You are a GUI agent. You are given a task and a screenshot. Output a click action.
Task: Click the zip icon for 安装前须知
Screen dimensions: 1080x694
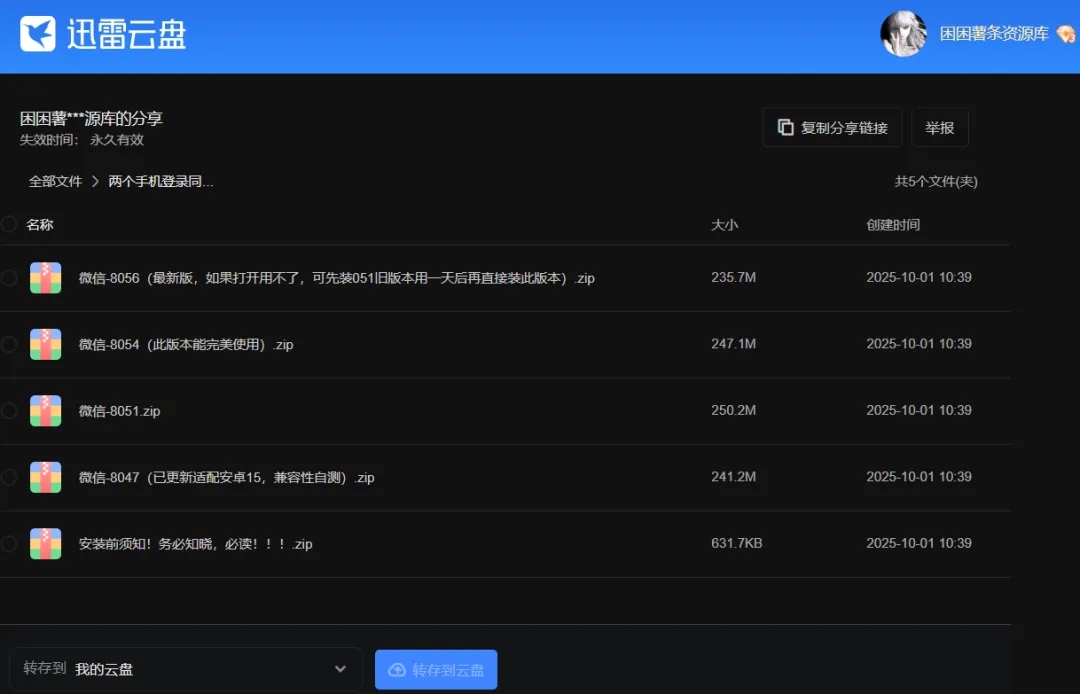(45, 544)
